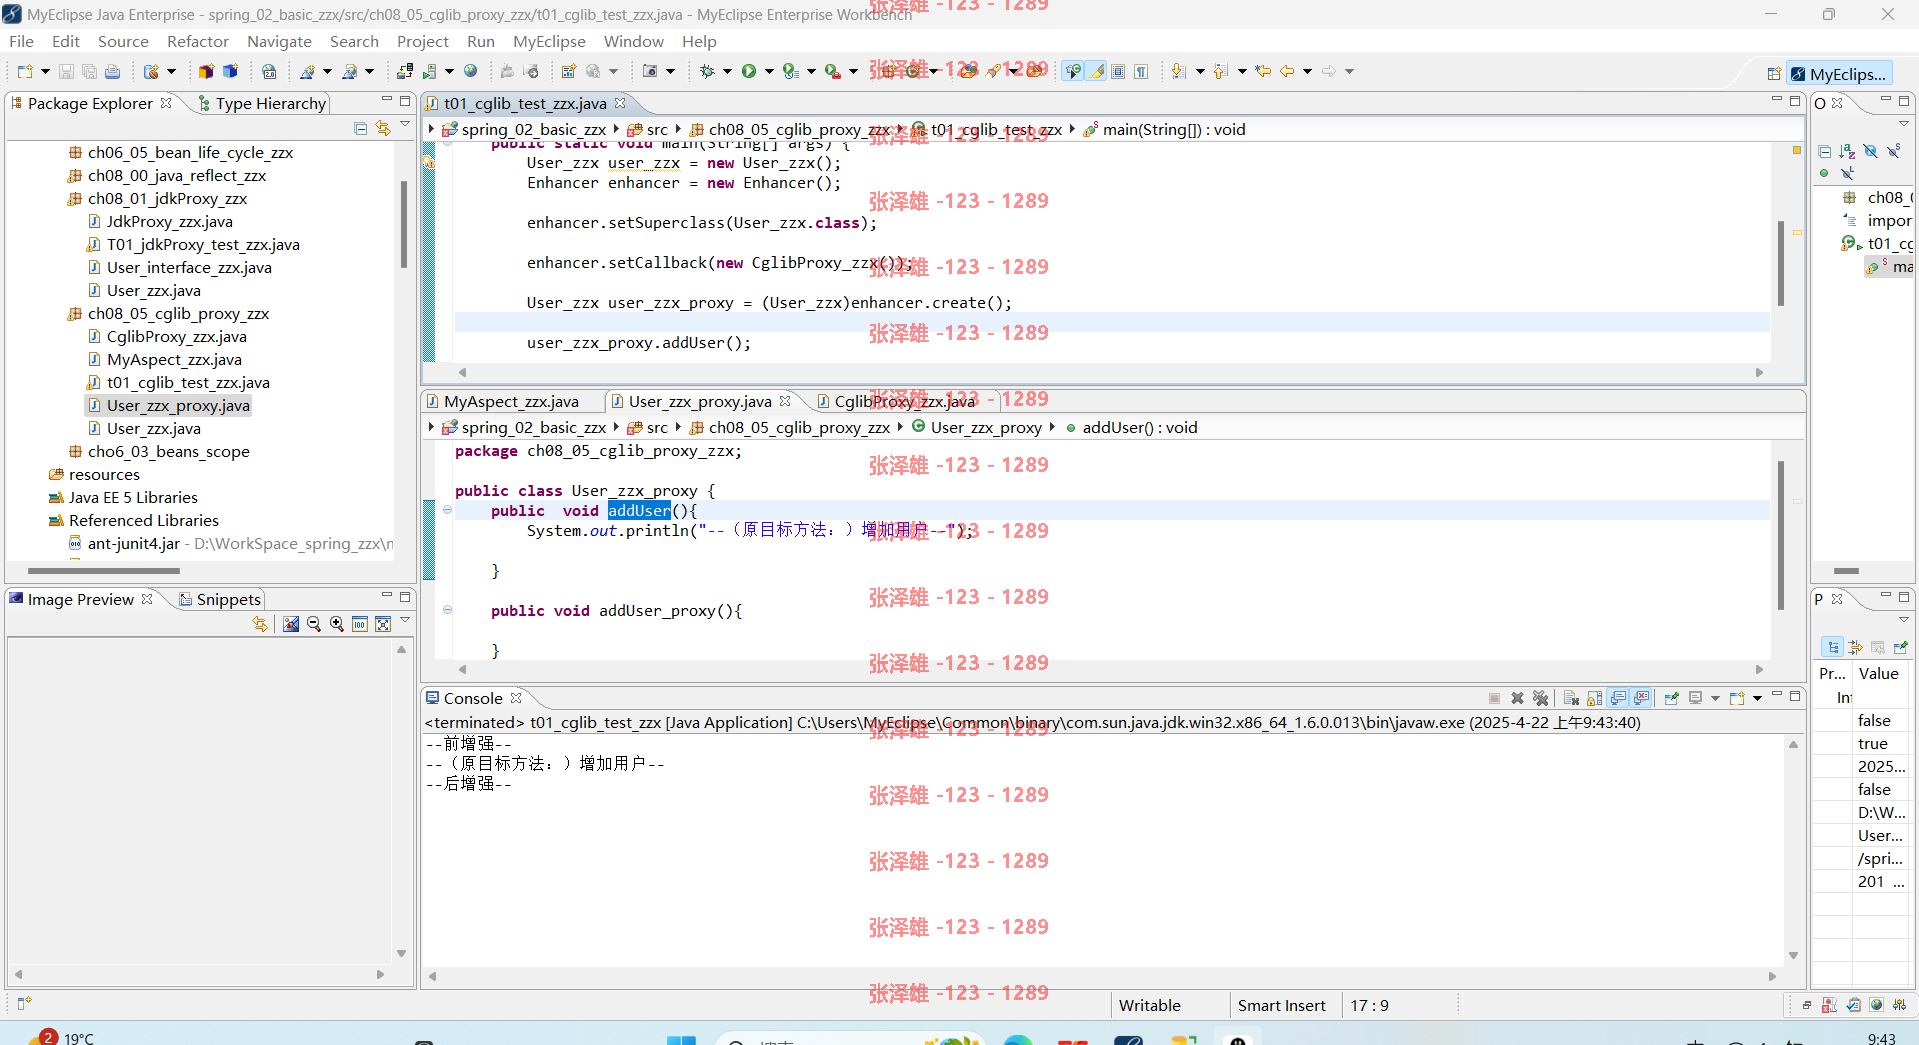Screen dimensions: 1919x1045
Task: Toggle Show Console When Standard Out Changes
Action: pos(1618,698)
